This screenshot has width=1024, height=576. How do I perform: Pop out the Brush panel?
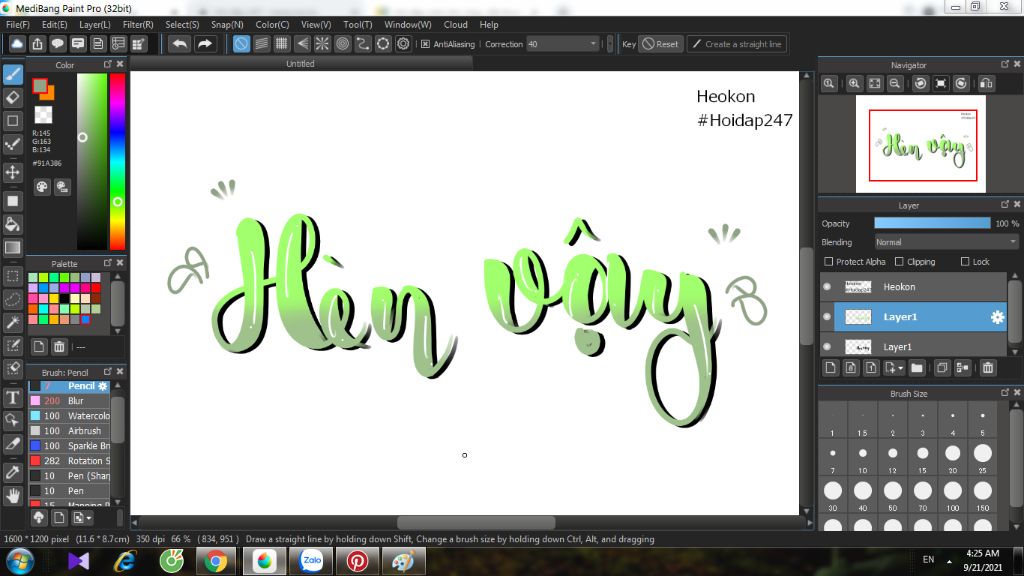tap(108, 372)
